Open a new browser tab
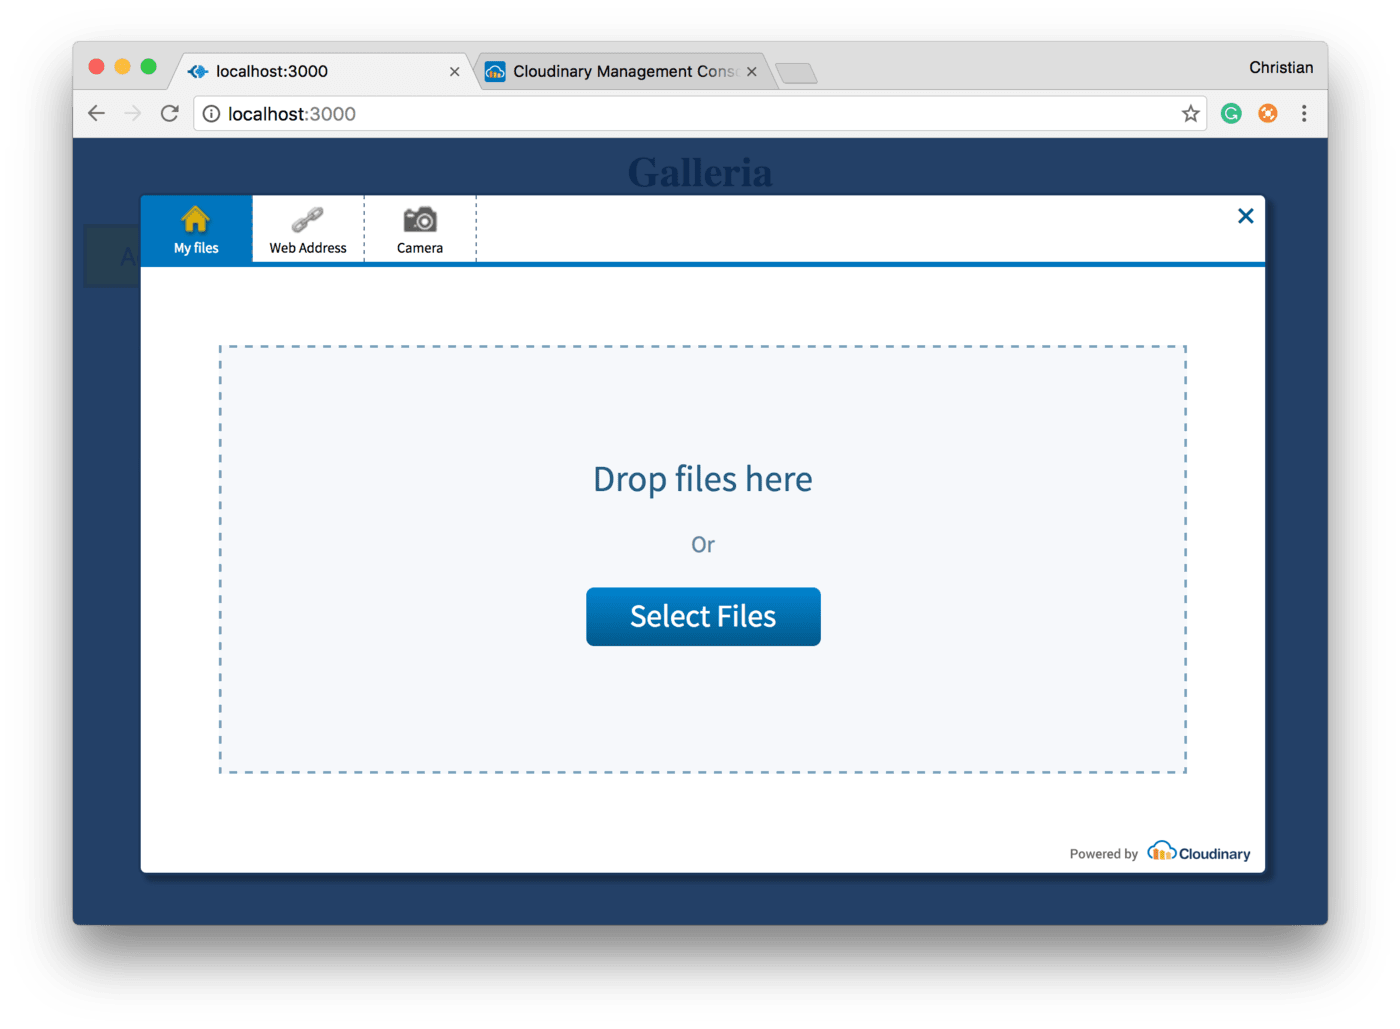 coord(796,73)
